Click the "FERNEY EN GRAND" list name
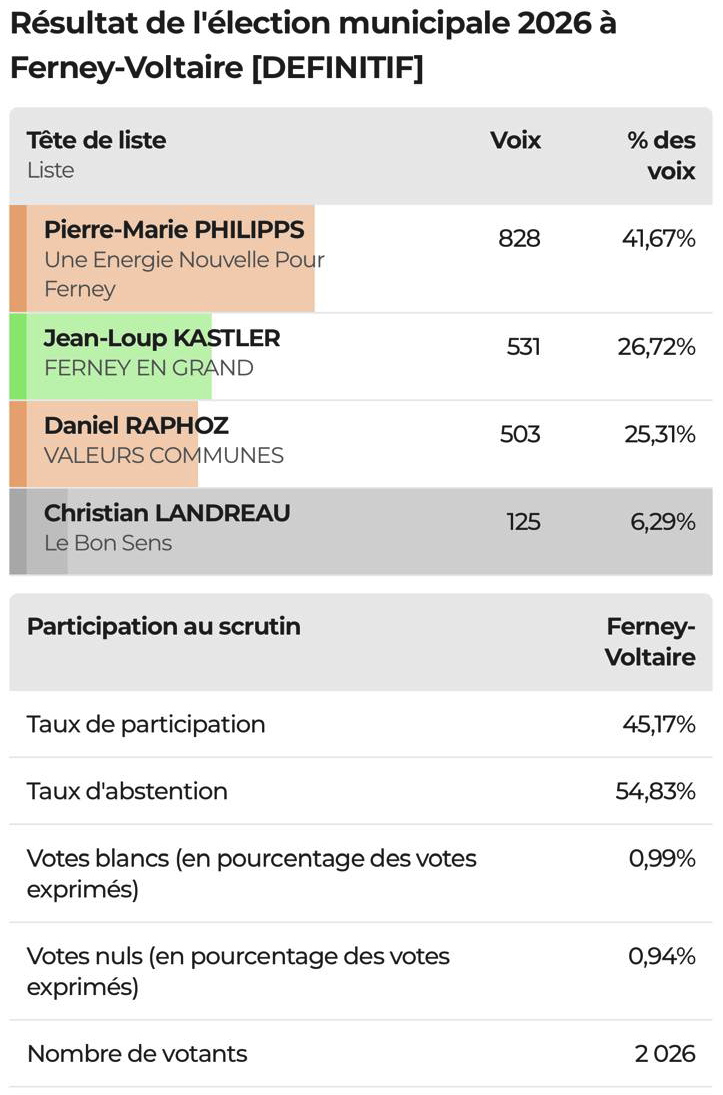The width and height of the screenshot is (723, 1095). [x=149, y=368]
